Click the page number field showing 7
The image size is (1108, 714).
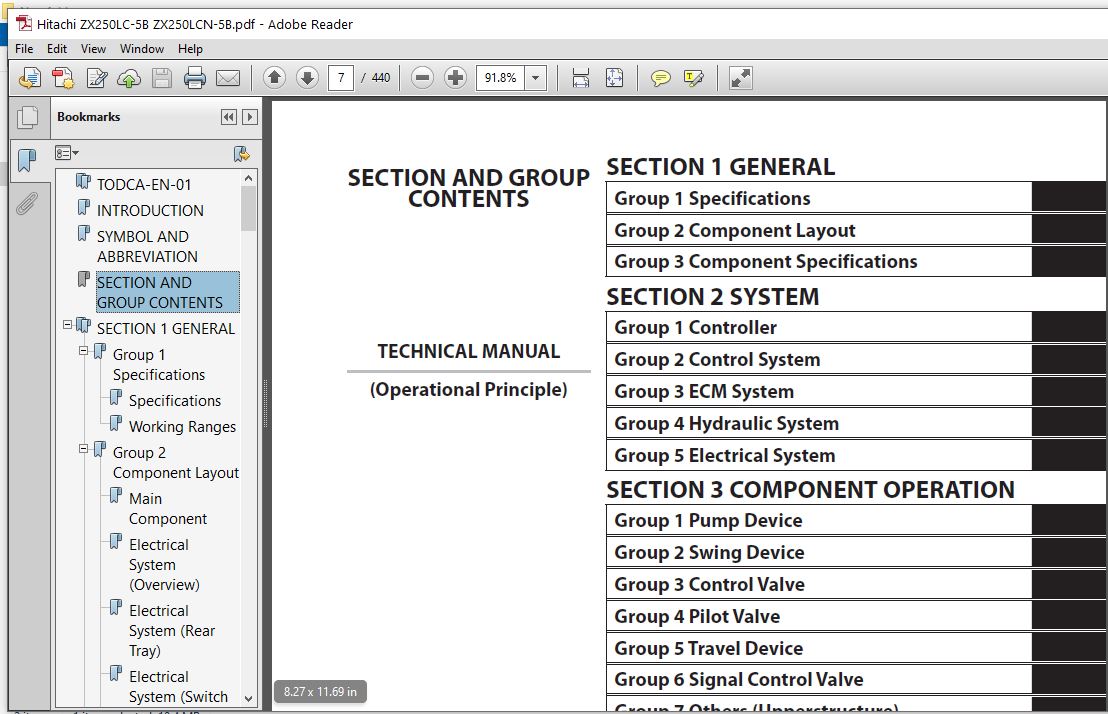[x=341, y=78]
